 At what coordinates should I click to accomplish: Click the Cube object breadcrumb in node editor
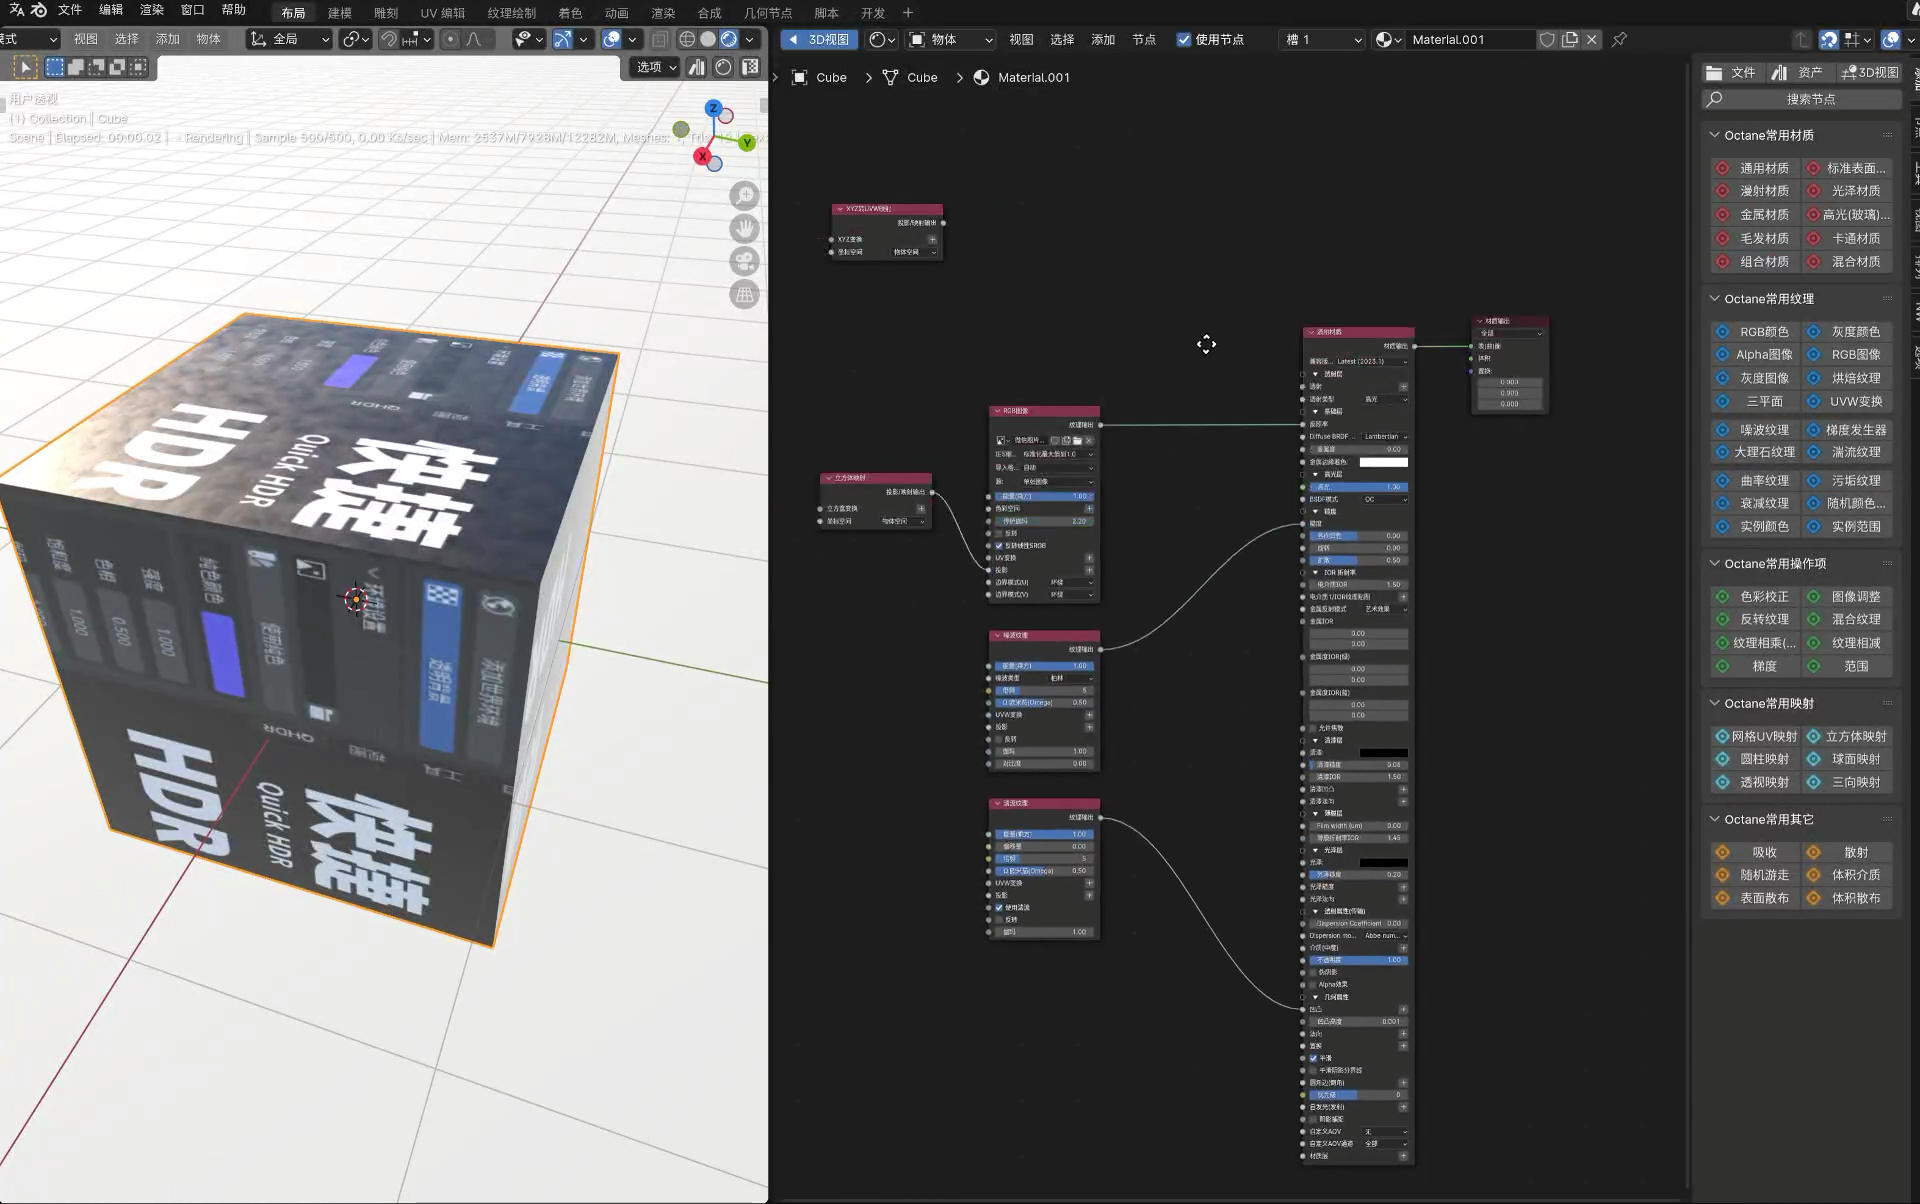pos(820,77)
